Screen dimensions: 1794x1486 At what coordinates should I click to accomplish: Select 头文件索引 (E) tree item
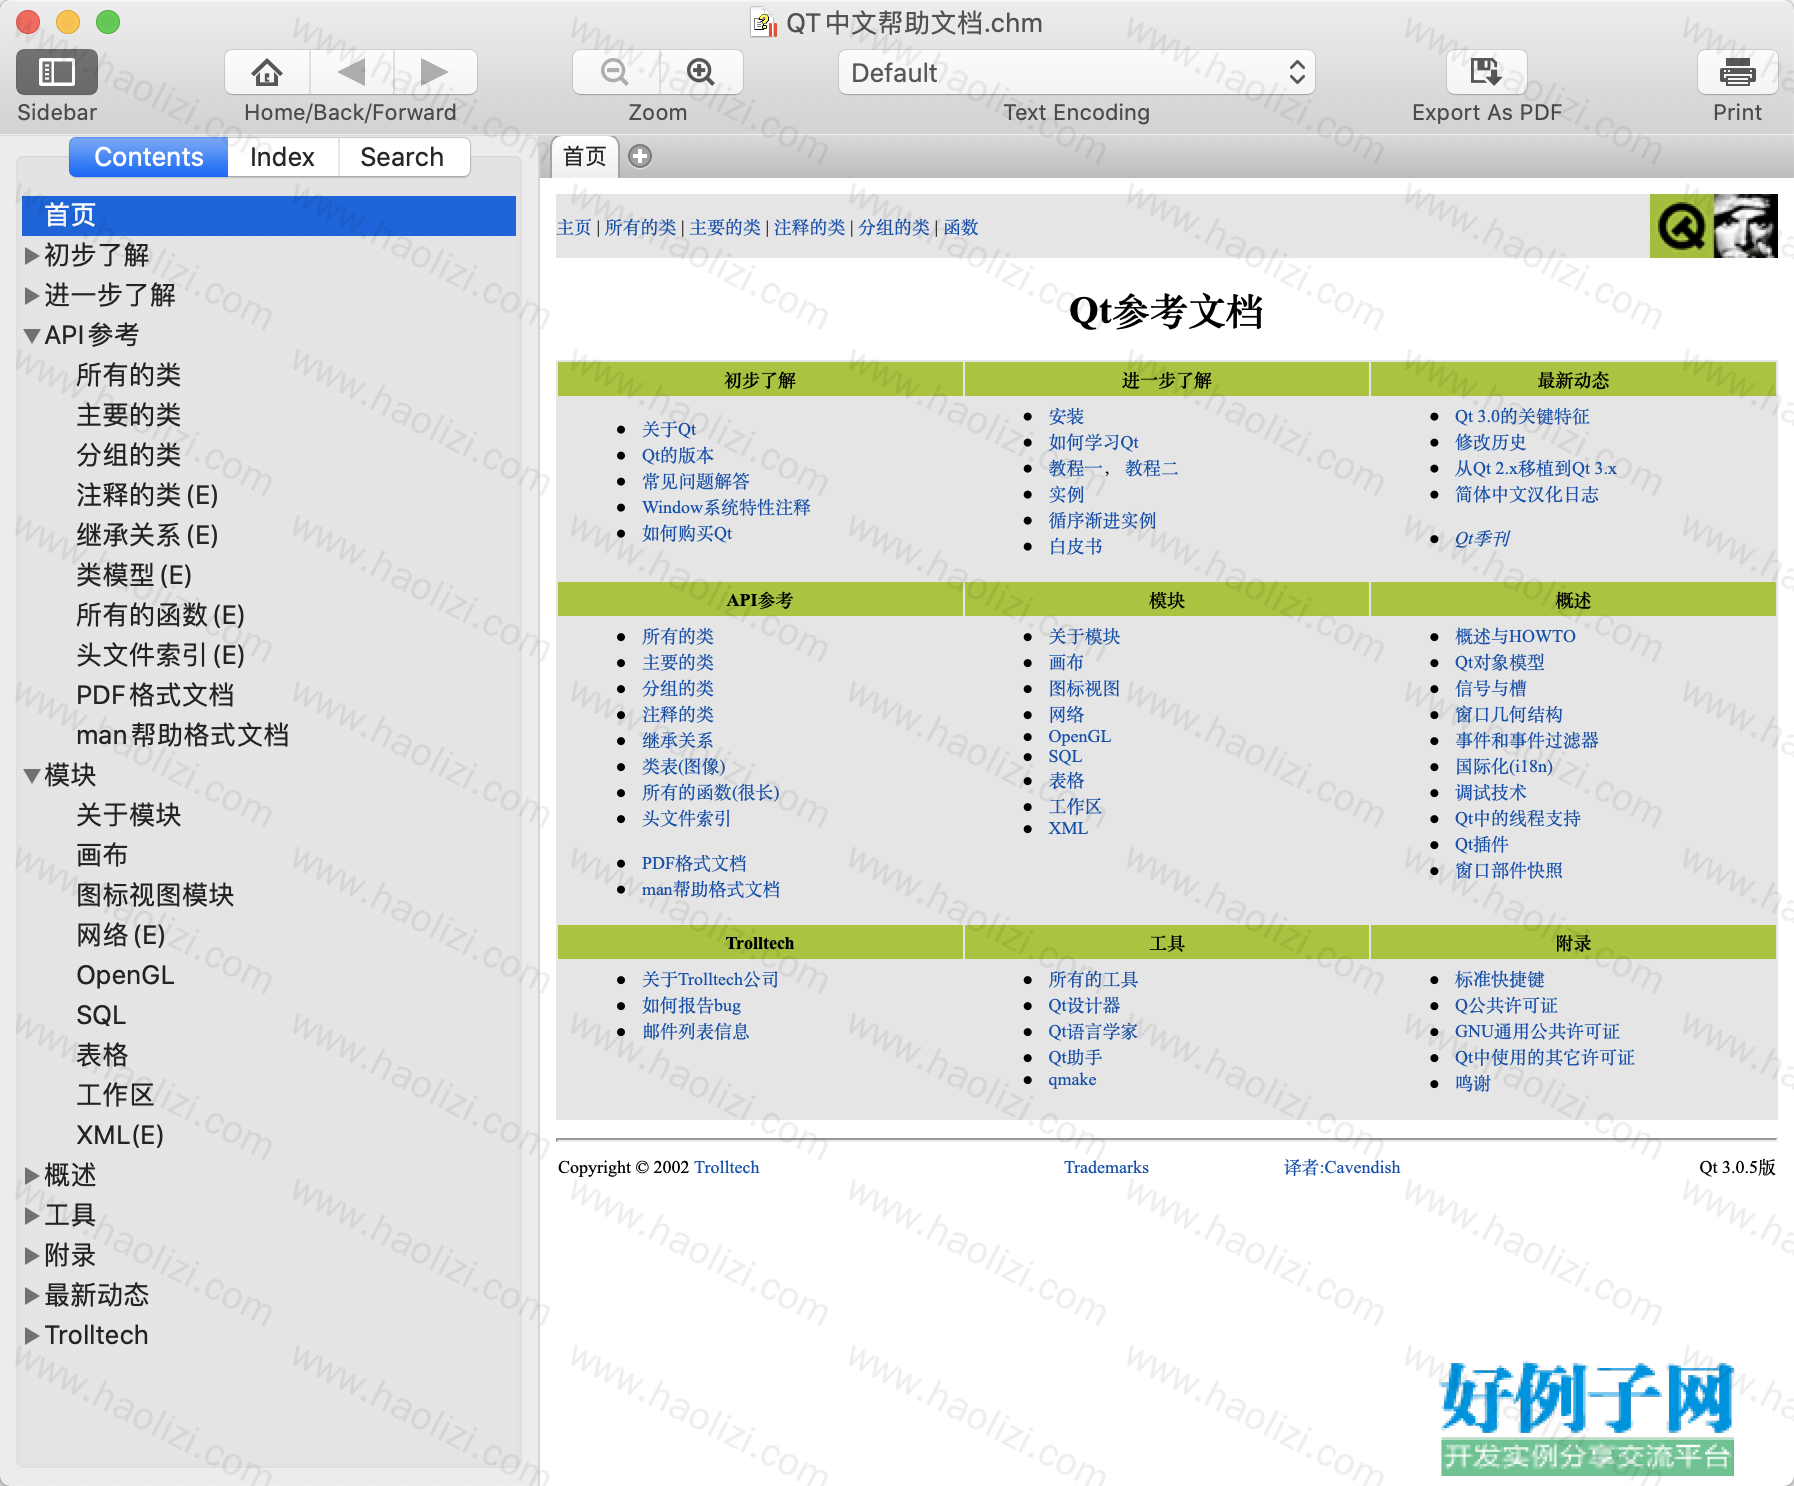(x=160, y=655)
